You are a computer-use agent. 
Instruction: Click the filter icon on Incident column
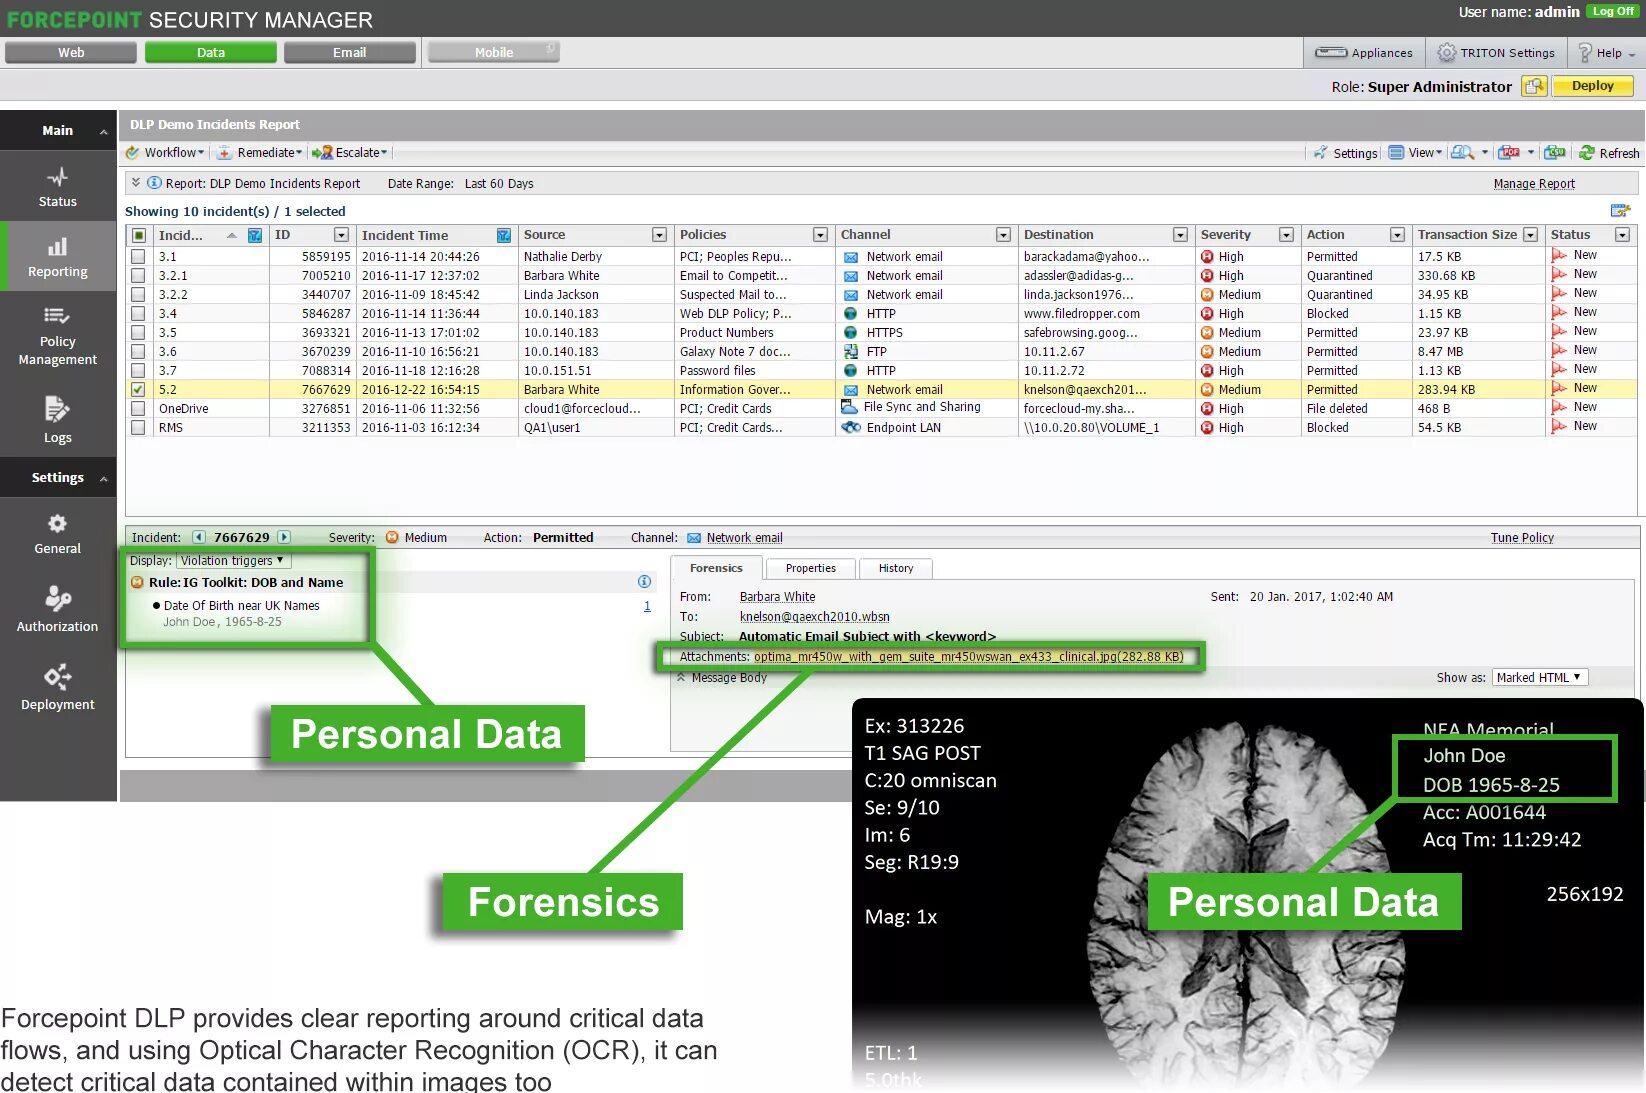[x=255, y=235]
